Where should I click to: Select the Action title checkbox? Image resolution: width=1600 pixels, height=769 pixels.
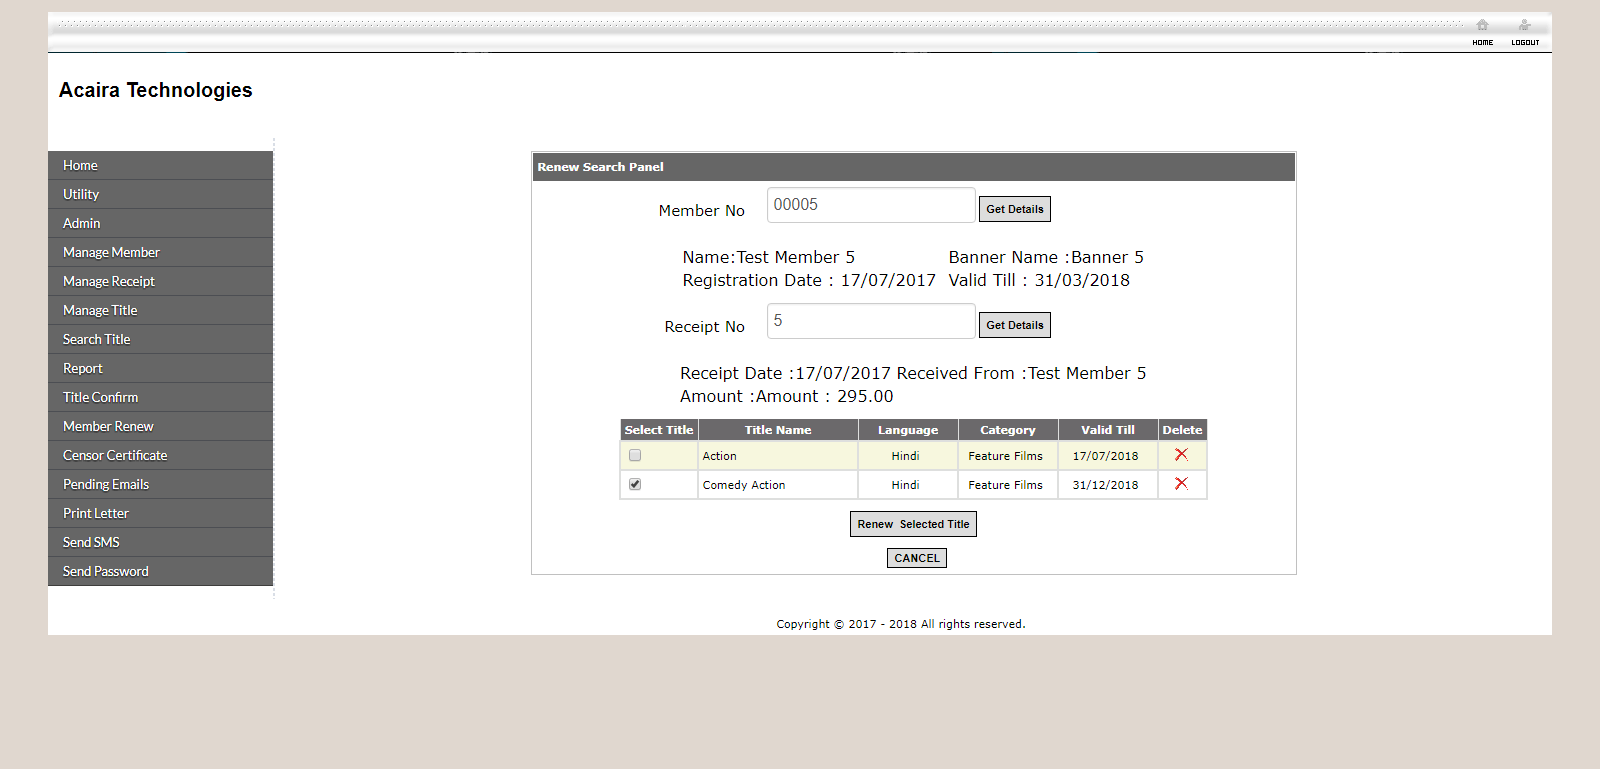(x=635, y=456)
